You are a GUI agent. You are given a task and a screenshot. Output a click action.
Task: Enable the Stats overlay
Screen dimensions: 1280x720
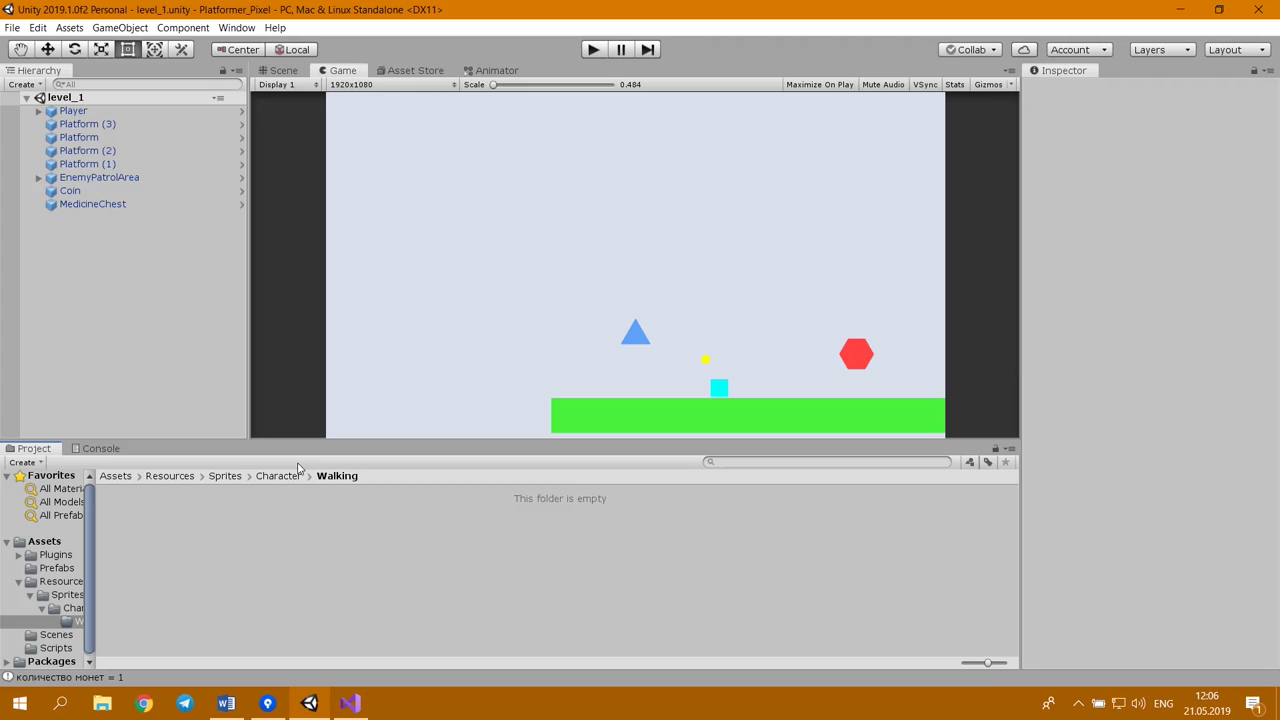(954, 85)
